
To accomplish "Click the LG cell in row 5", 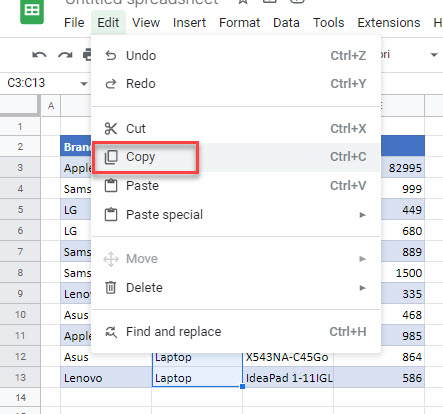I will [76, 209].
